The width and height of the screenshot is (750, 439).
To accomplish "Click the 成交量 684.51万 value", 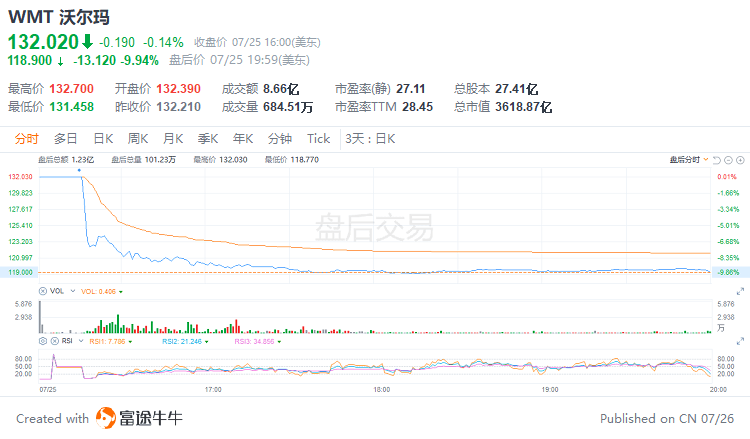I will point(288,107).
